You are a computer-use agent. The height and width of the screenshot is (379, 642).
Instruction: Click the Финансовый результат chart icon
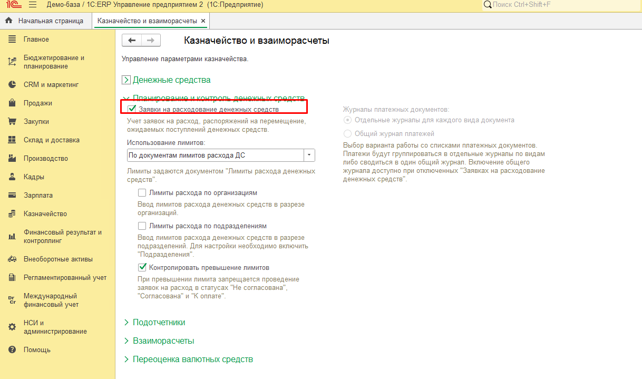12,236
